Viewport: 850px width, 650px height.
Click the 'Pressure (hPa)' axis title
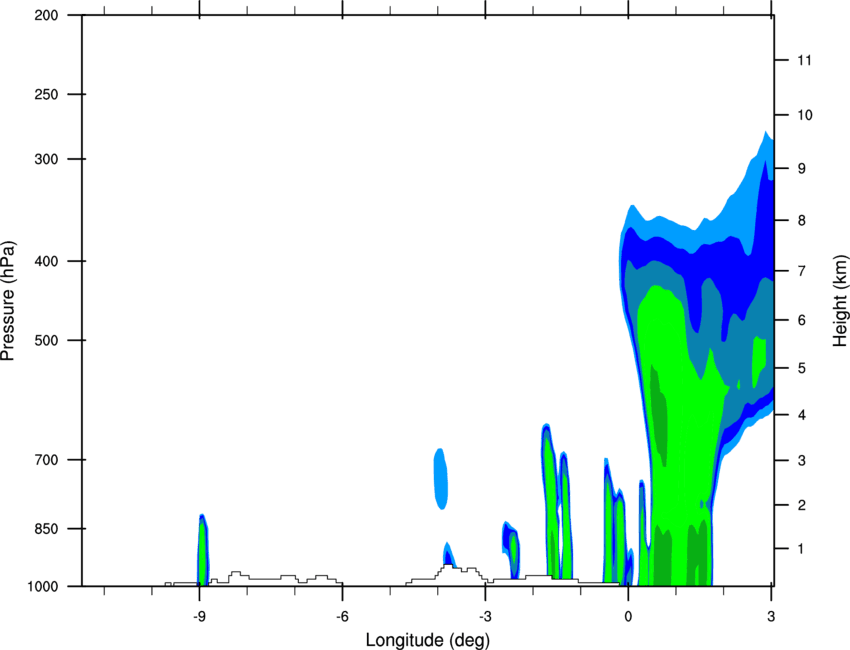(x=8, y=301)
